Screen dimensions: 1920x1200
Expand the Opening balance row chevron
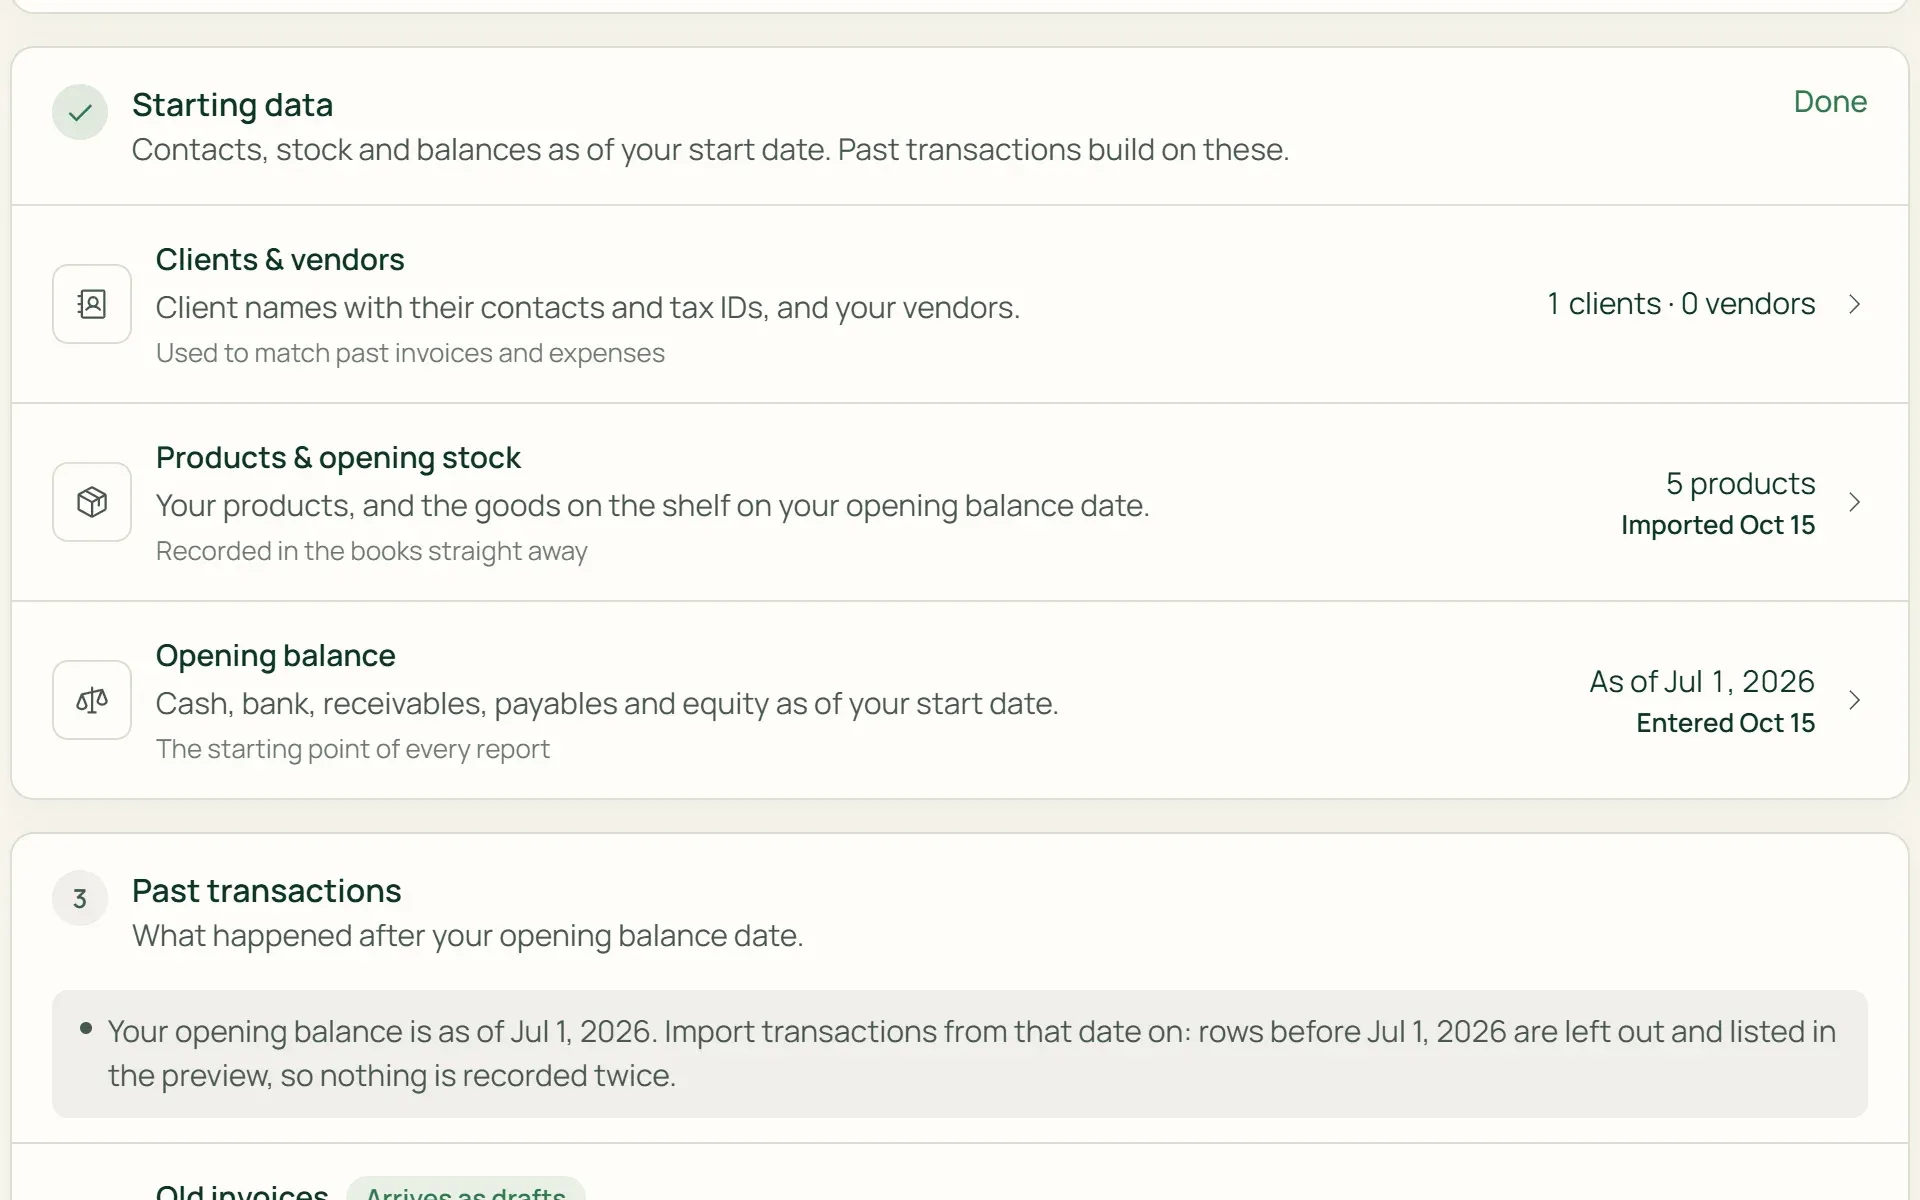[x=1855, y=700]
